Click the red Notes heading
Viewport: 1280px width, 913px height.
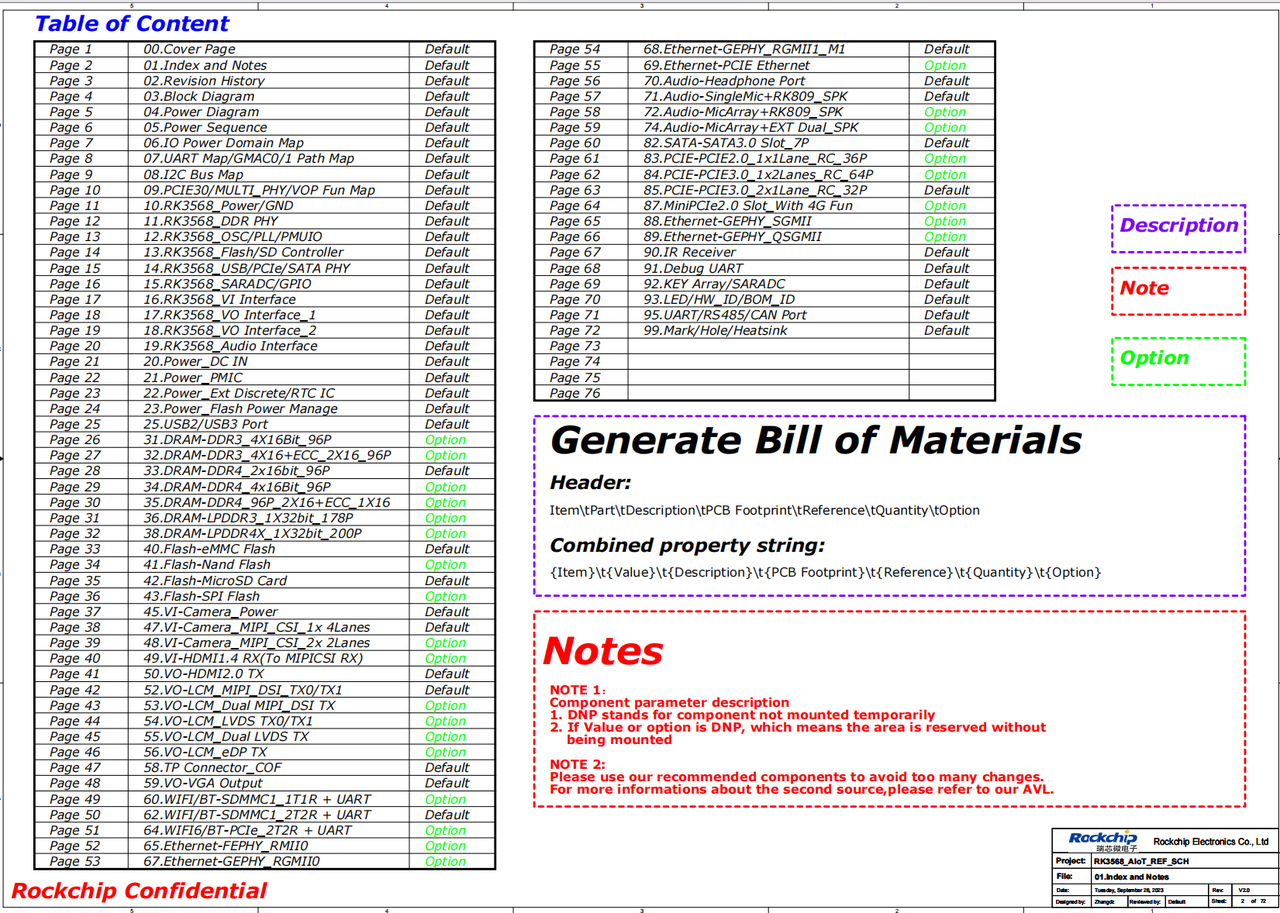(x=603, y=651)
